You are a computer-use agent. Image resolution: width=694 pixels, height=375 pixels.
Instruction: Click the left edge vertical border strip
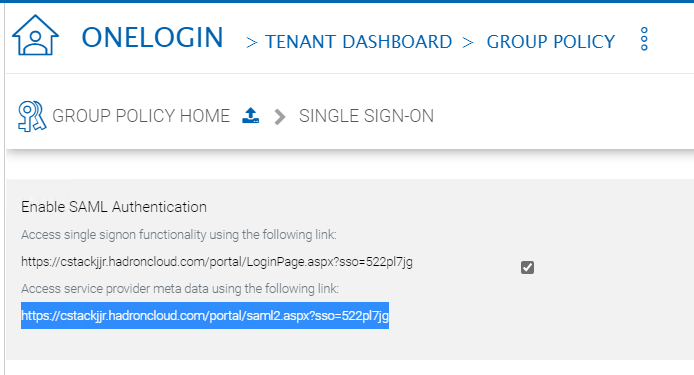point(4,190)
